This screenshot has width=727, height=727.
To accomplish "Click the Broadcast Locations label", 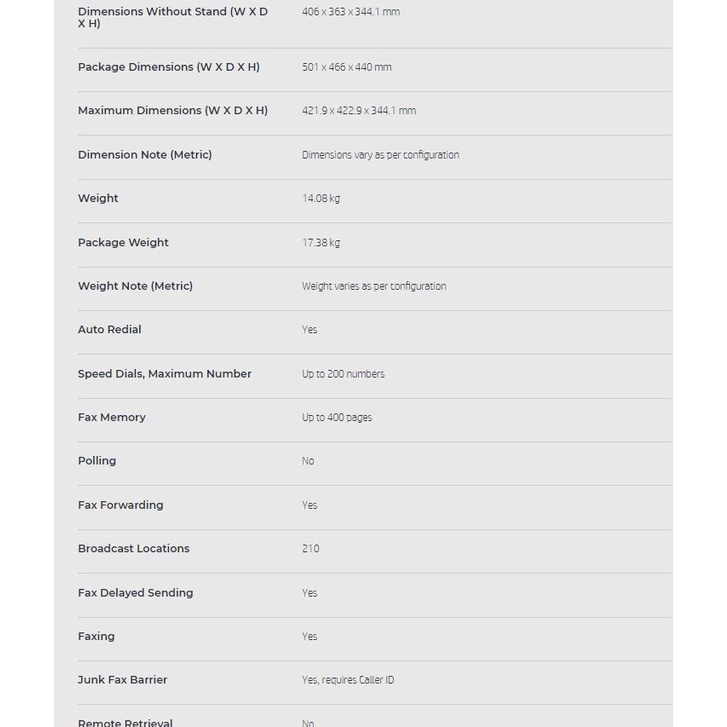I will pos(133,549).
